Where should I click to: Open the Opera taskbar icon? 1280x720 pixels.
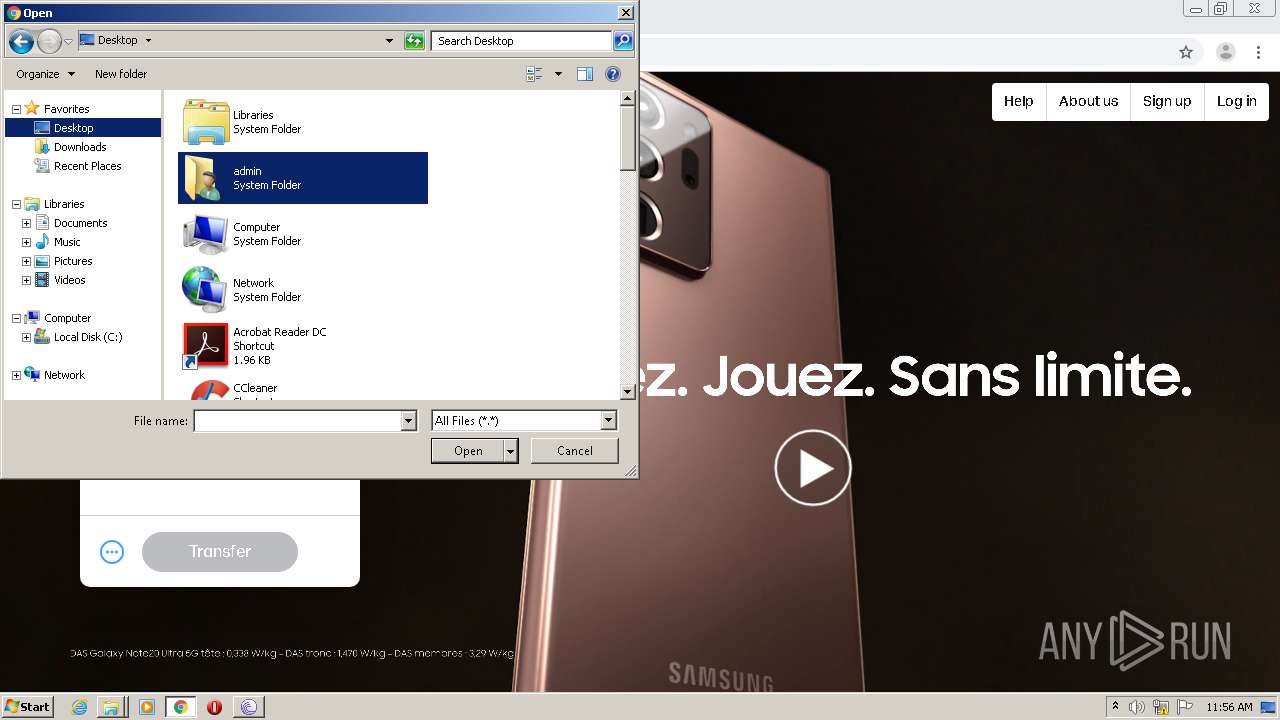click(x=214, y=707)
